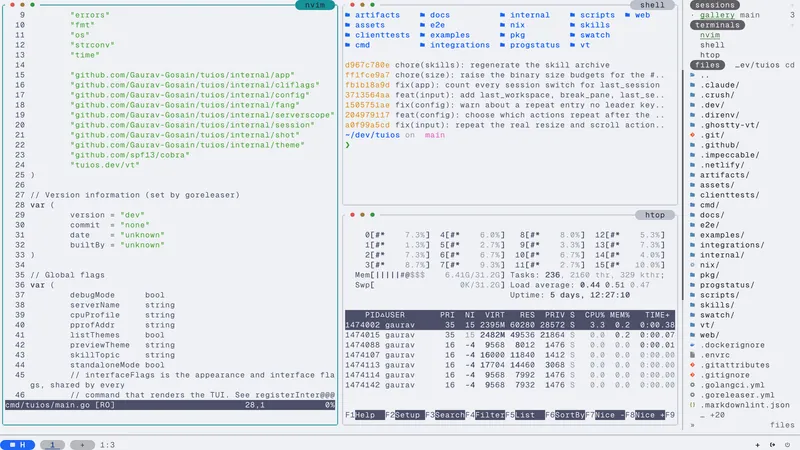Click gear icon beside .golangci.yml
The image size is (800, 450).
pyautogui.click(x=692, y=385)
